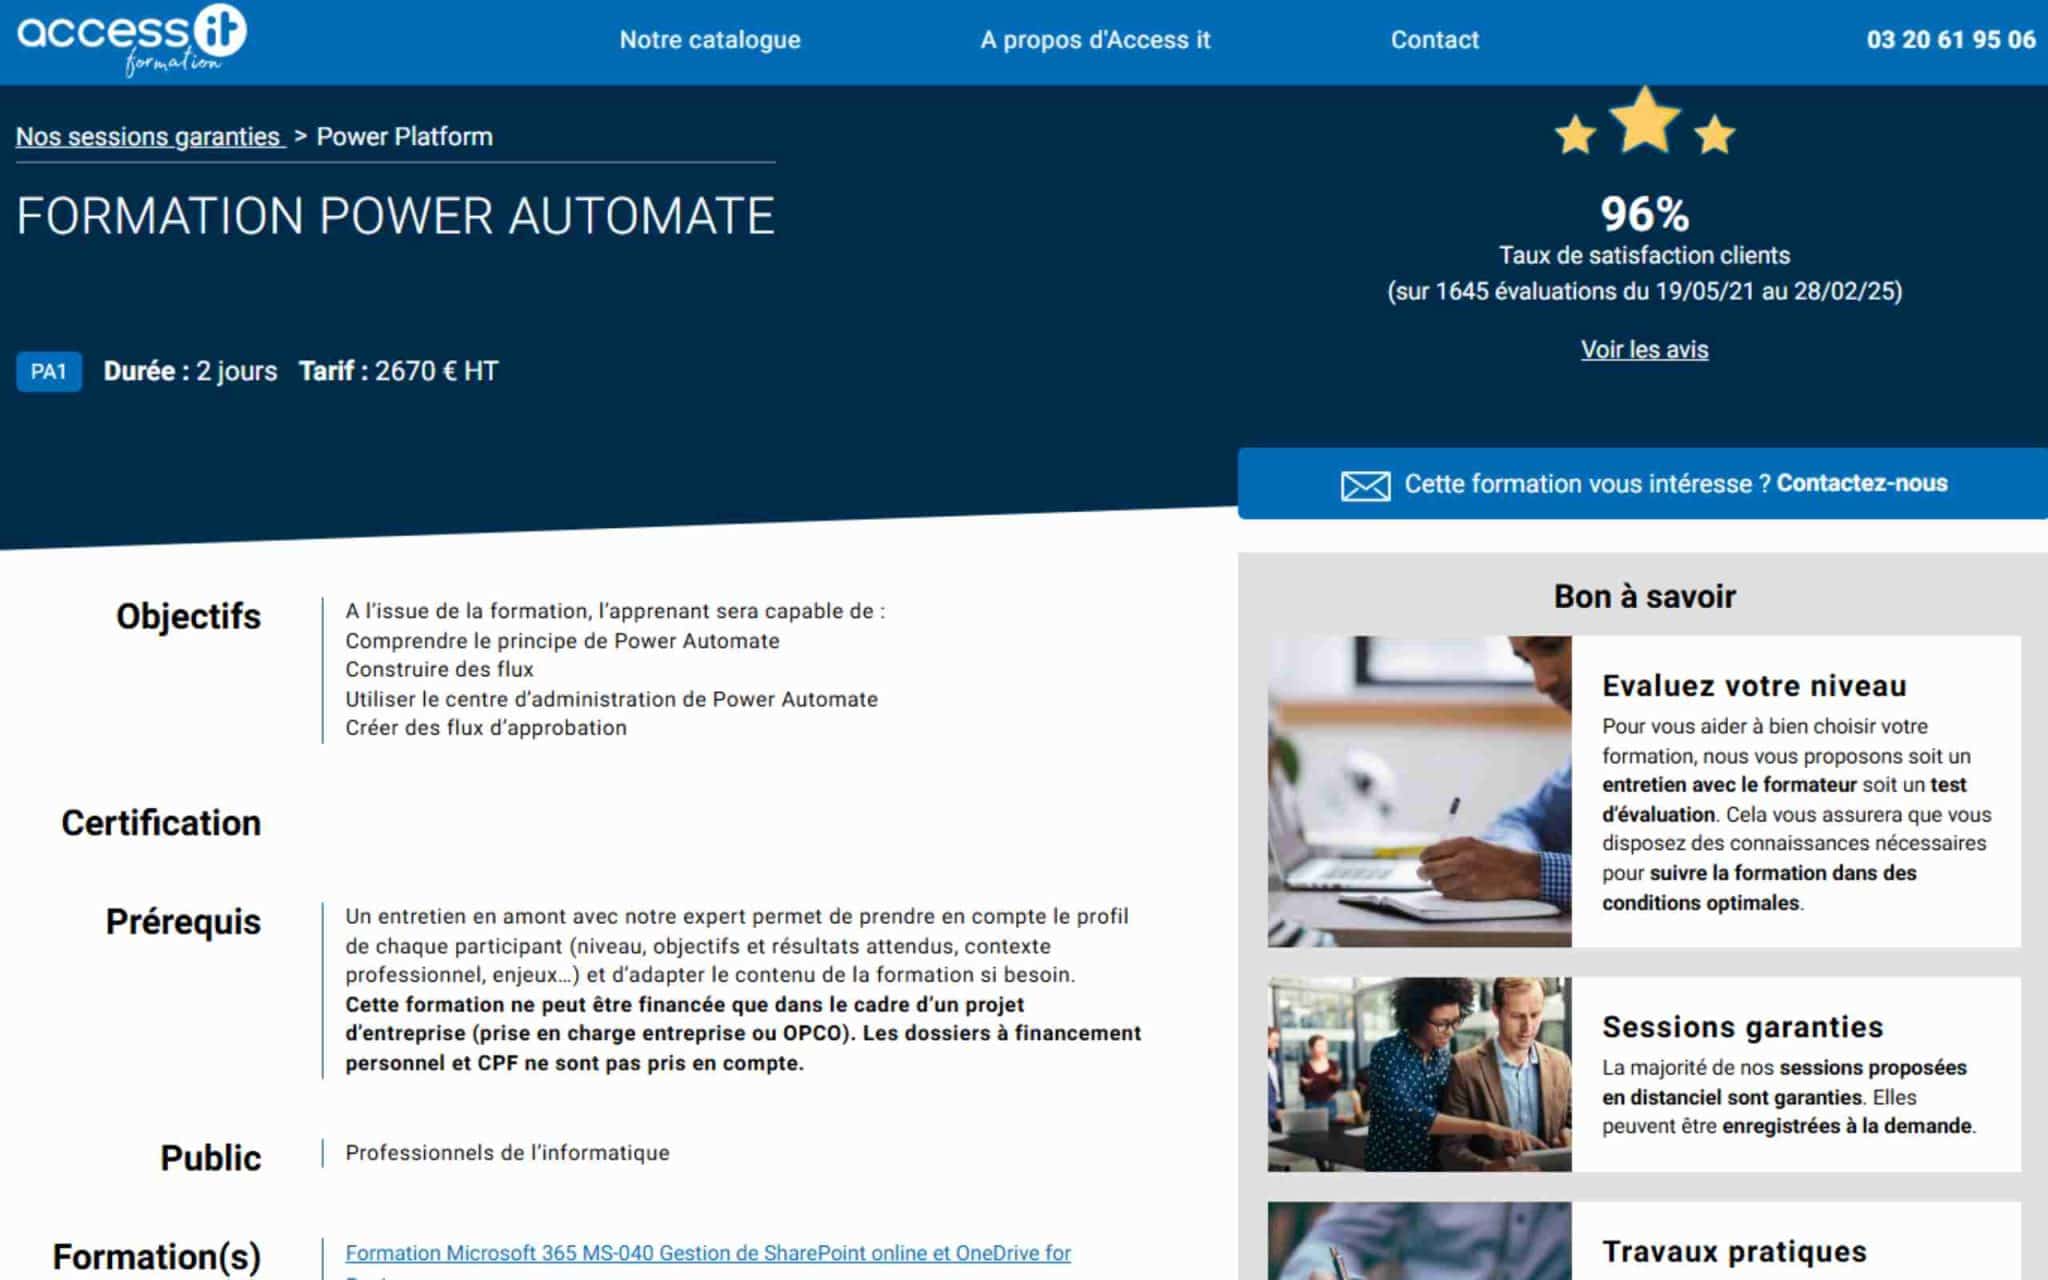
Task: Click the phone number 03 20 61 95 06
Action: click(1951, 40)
